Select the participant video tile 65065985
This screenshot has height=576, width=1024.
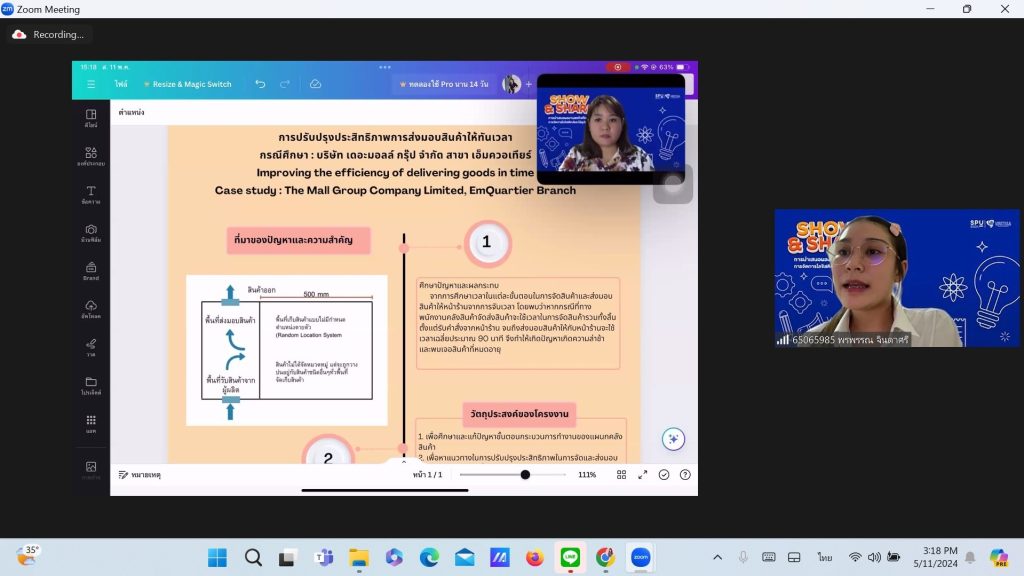pyautogui.click(x=897, y=278)
